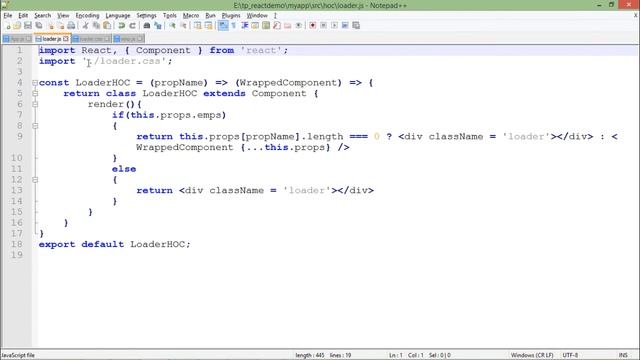
Task: Open User Defined Language toolbar icon
Action: (255, 26)
